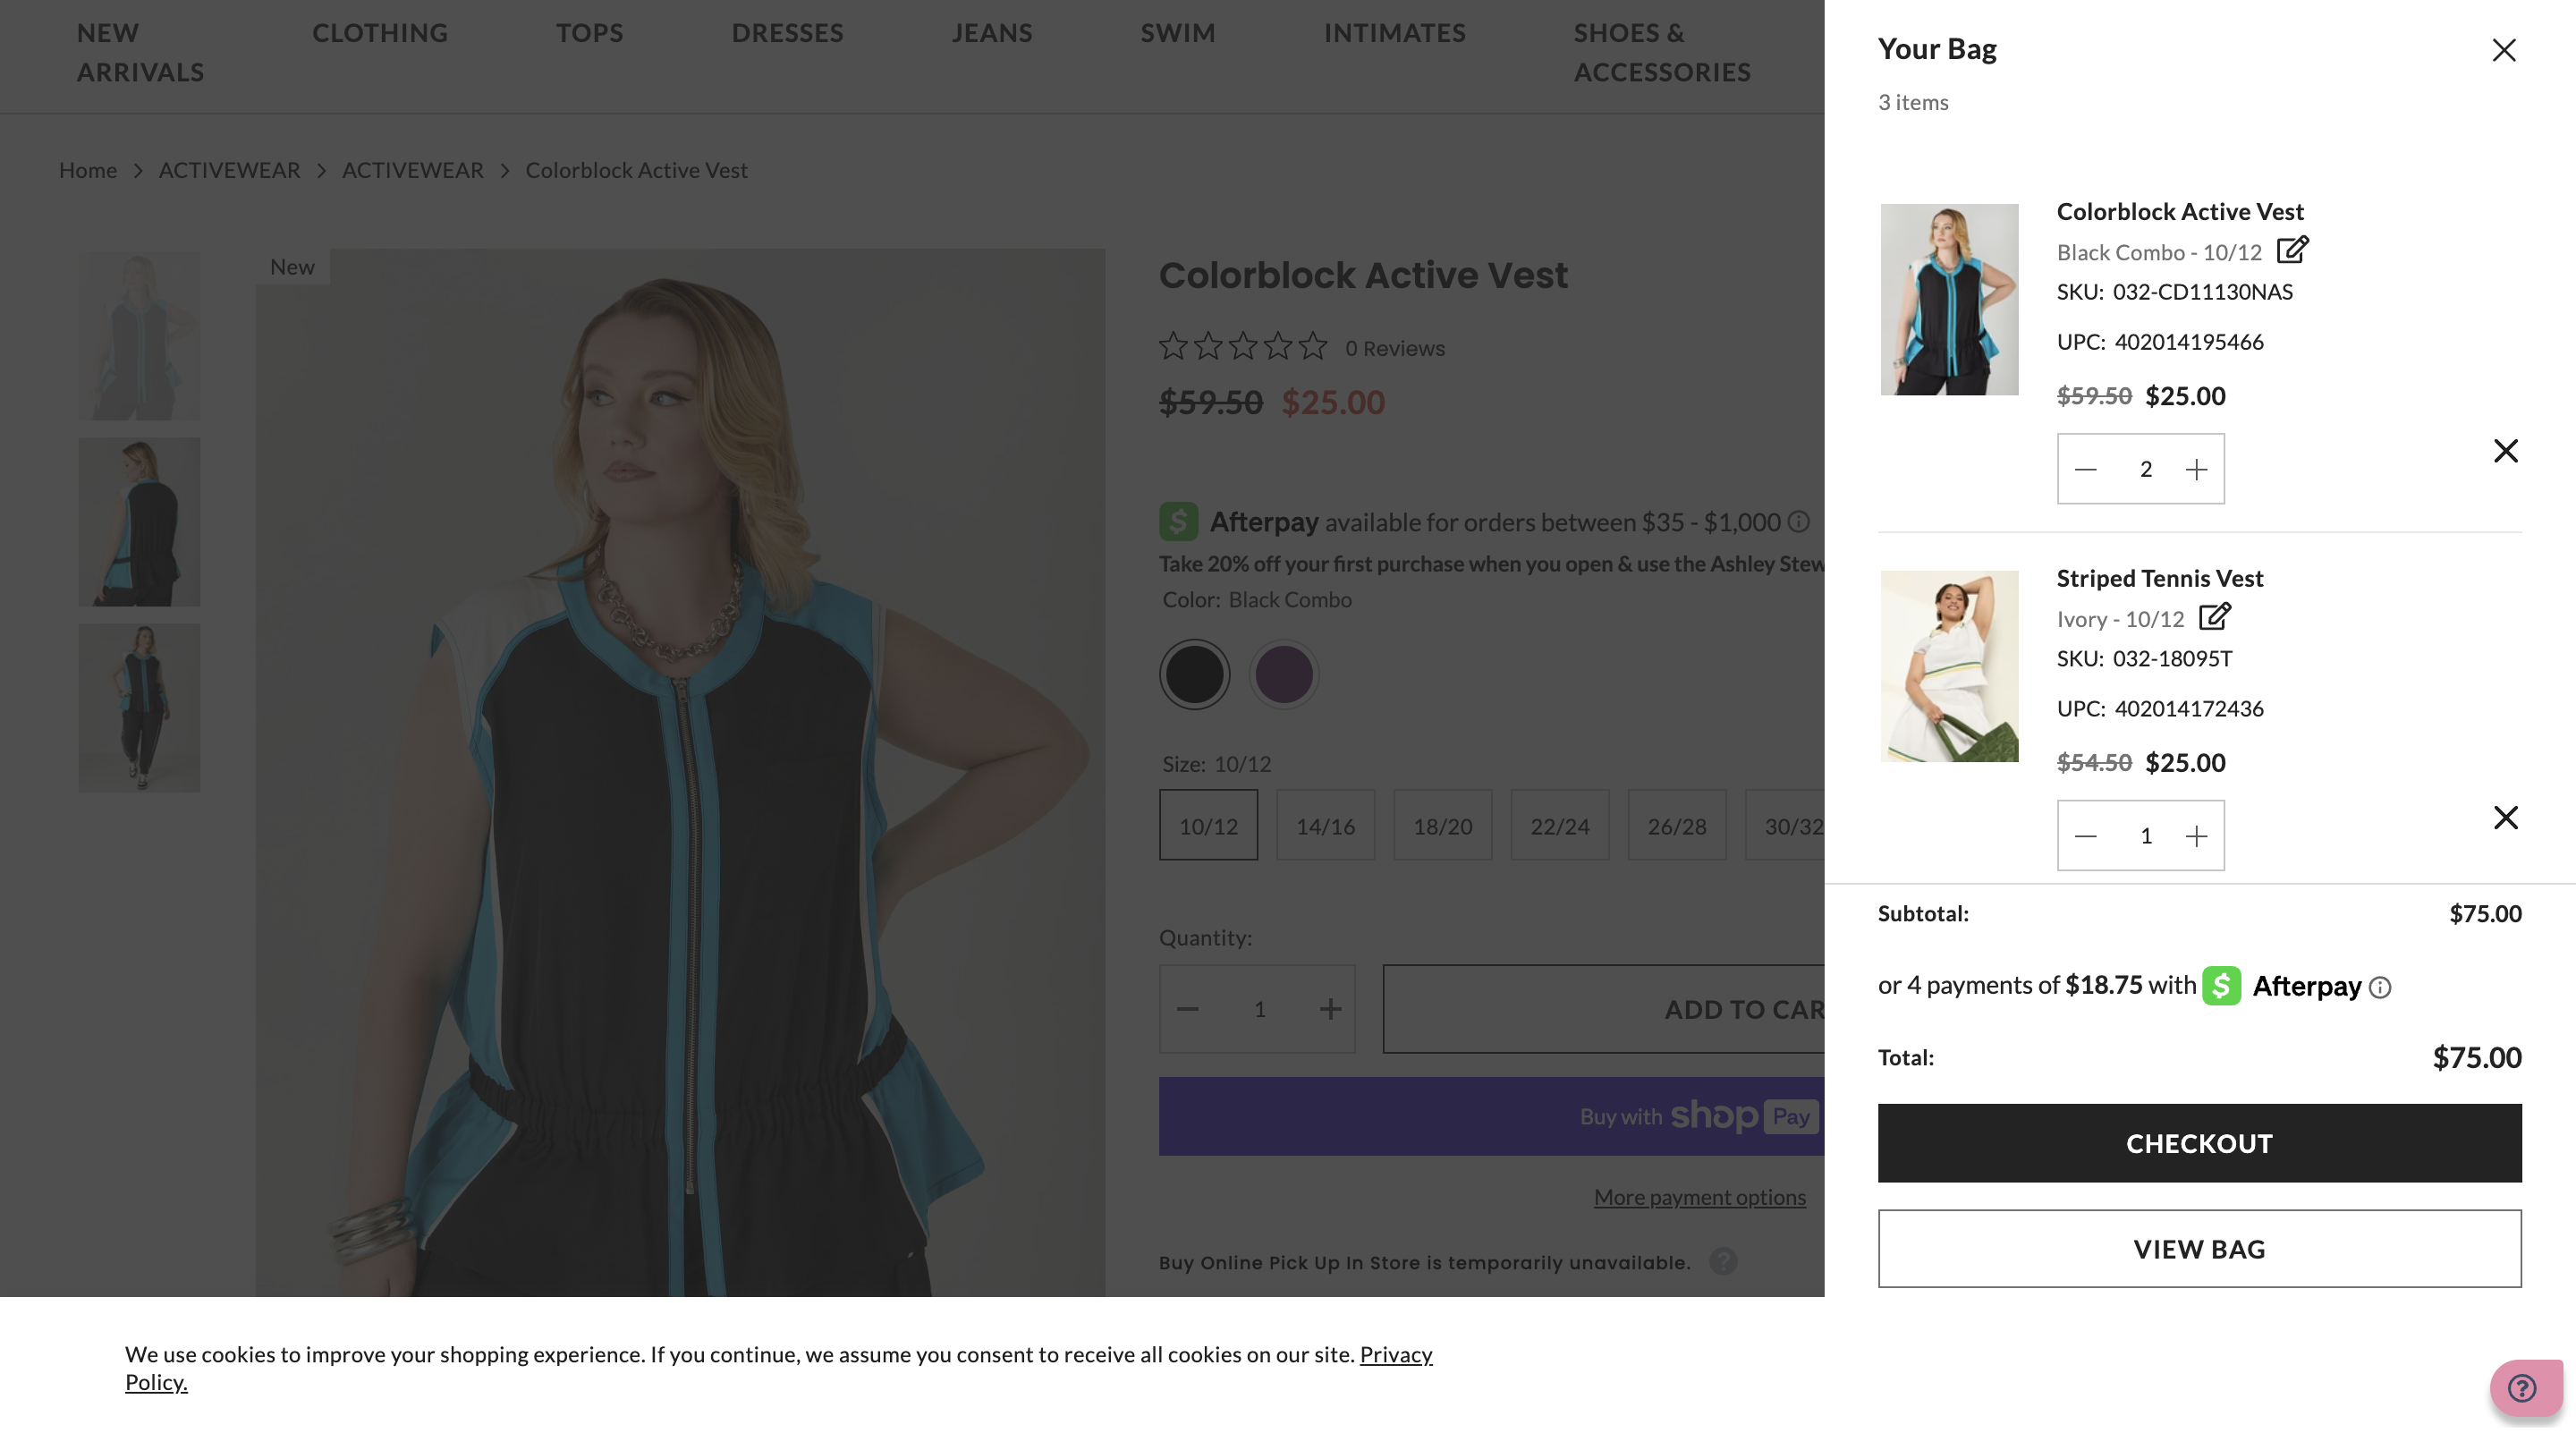2576x1433 pixels.
Task: Increase Striped Tennis Vest quantity in bag
Action: (2196, 836)
